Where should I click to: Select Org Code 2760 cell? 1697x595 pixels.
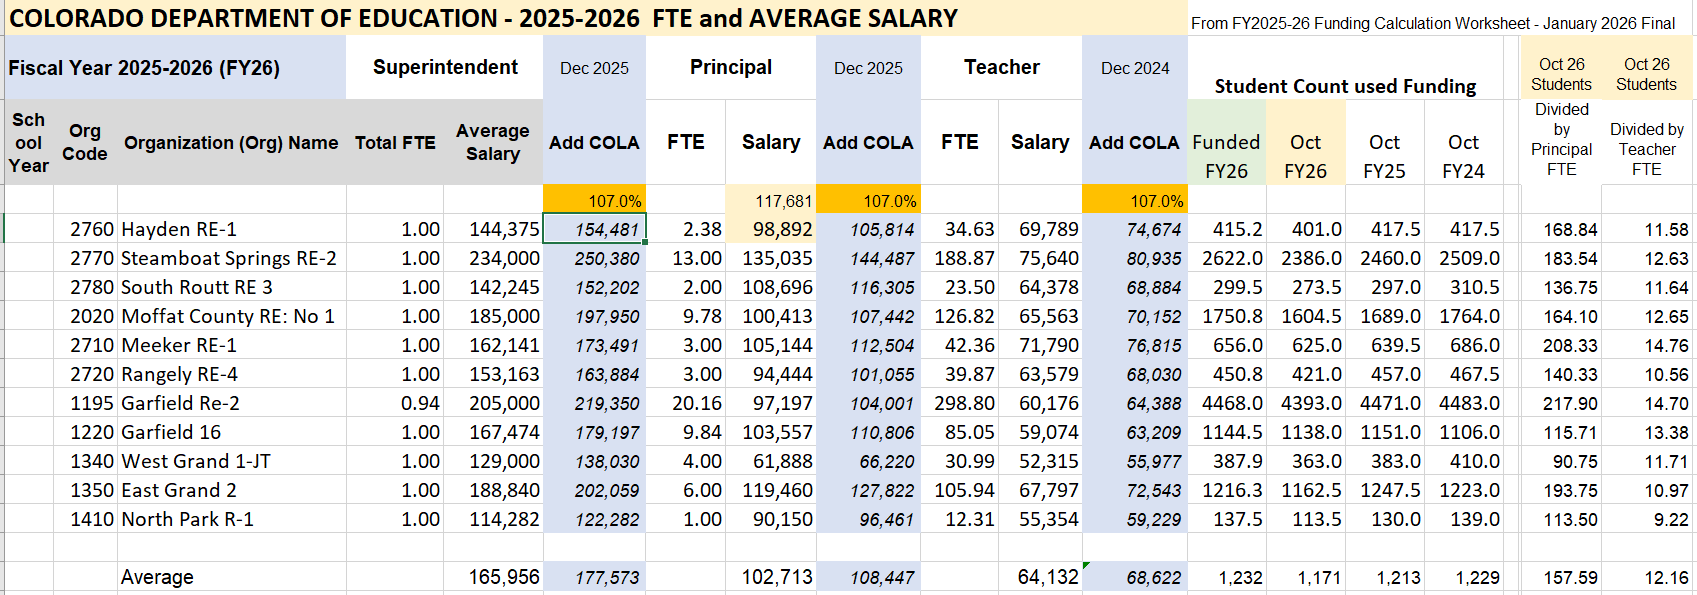tap(85, 229)
